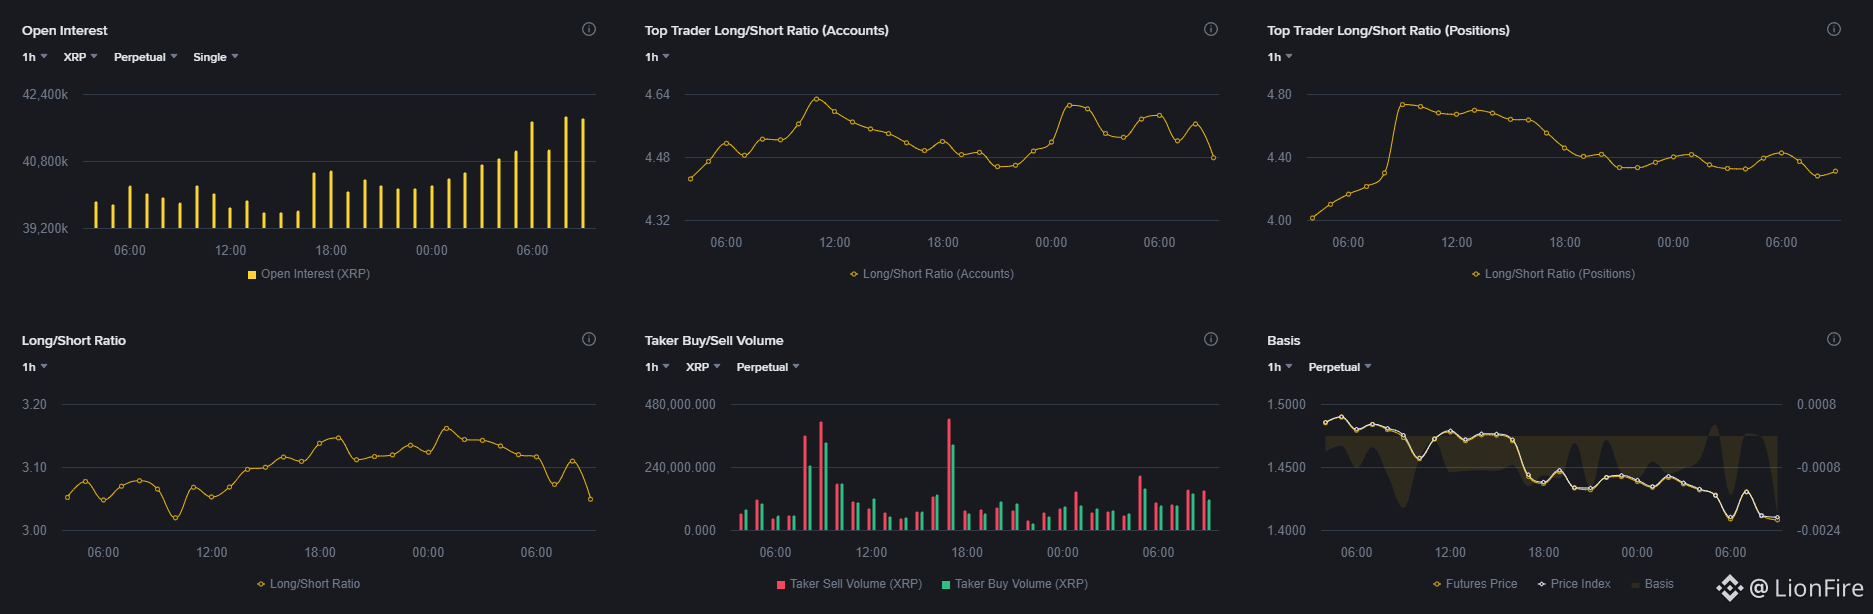Screen dimensions: 1873x614
Task: Expand the Perpetual dropdown in Basis panel
Action: tap(1340, 367)
